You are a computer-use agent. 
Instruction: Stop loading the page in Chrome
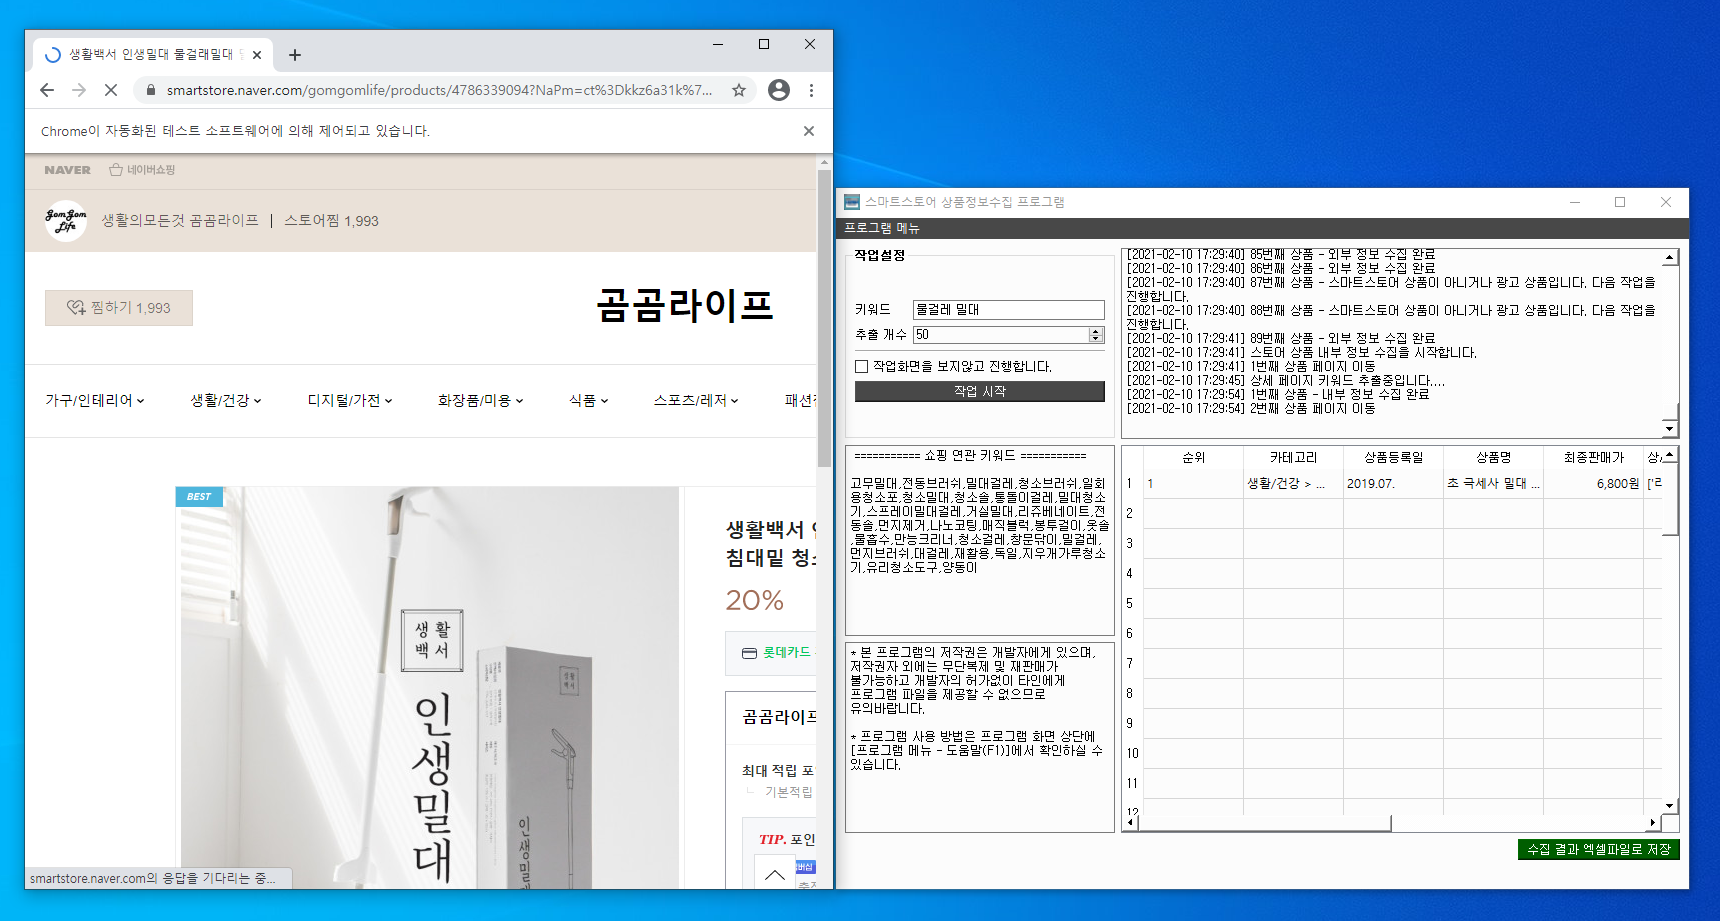(x=111, y=90)
